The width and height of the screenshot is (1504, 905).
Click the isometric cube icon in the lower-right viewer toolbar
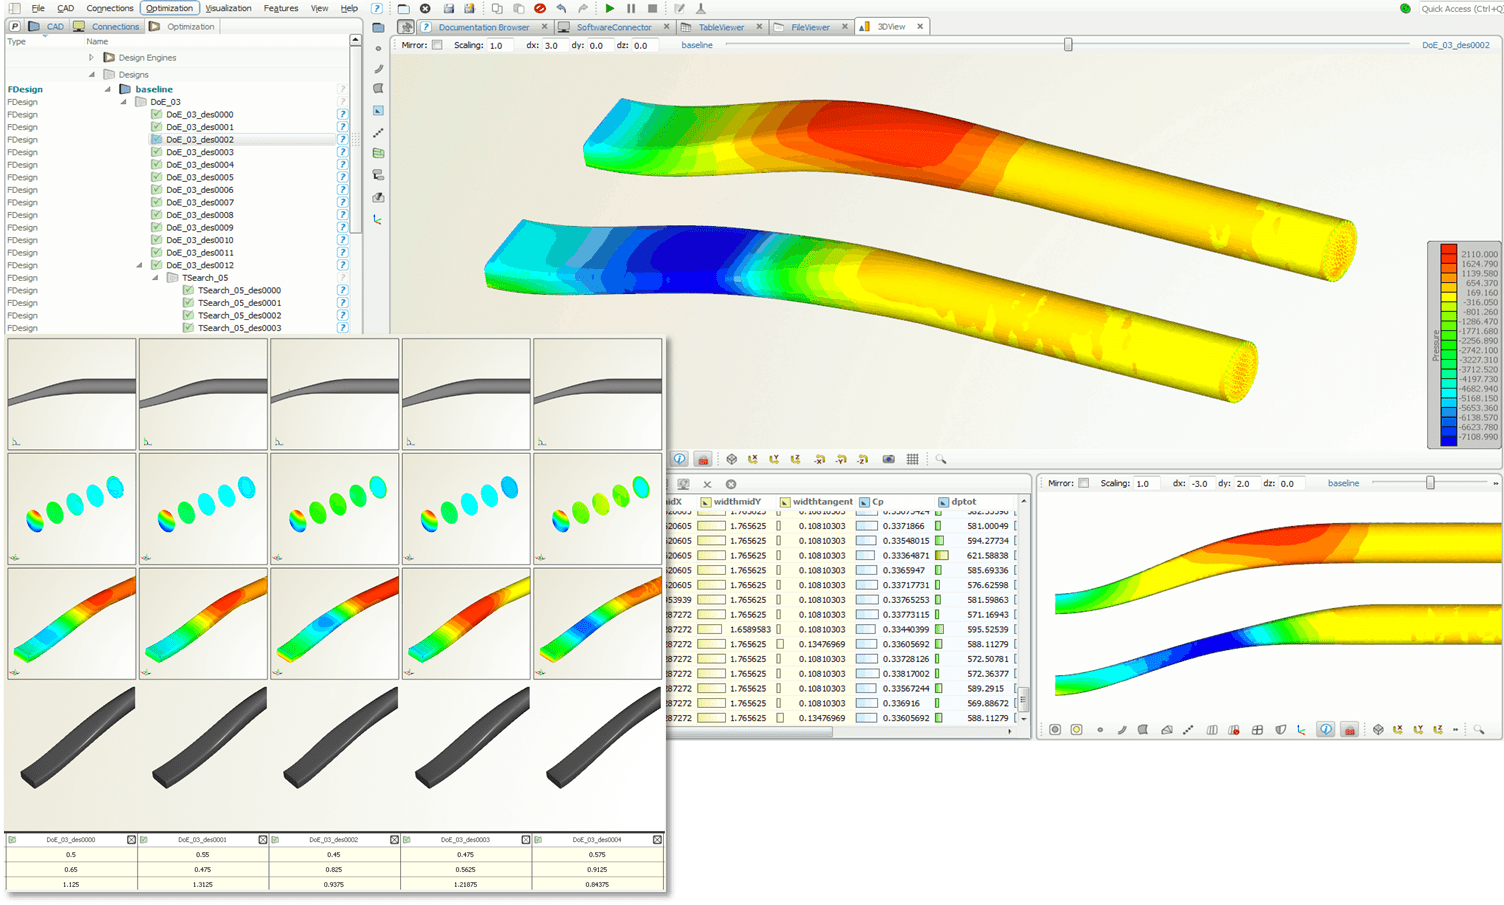click(1378, 730)
